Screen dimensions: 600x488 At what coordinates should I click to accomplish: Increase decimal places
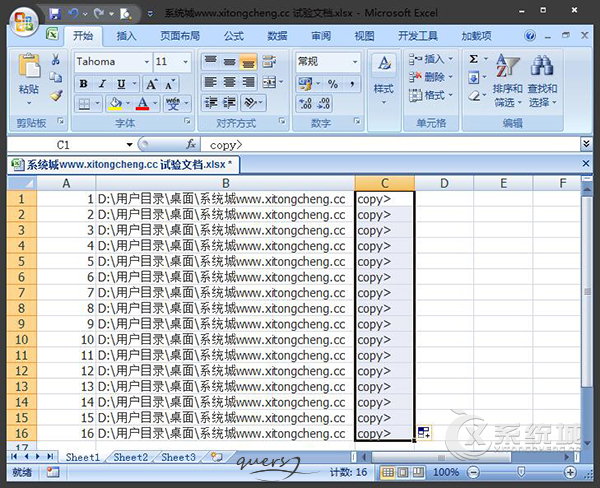coord(305,103)
